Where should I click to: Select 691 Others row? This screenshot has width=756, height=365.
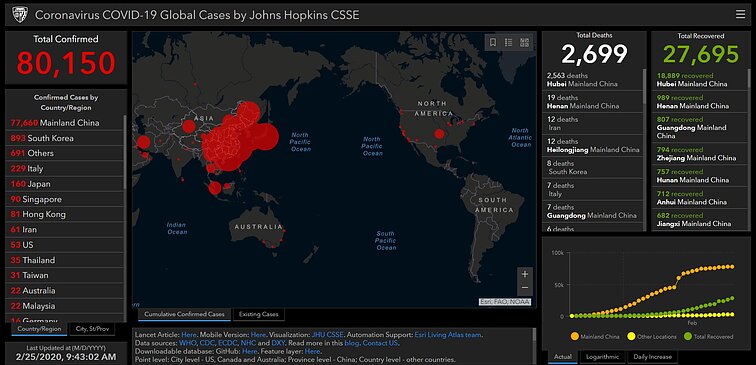click(65, 153)
